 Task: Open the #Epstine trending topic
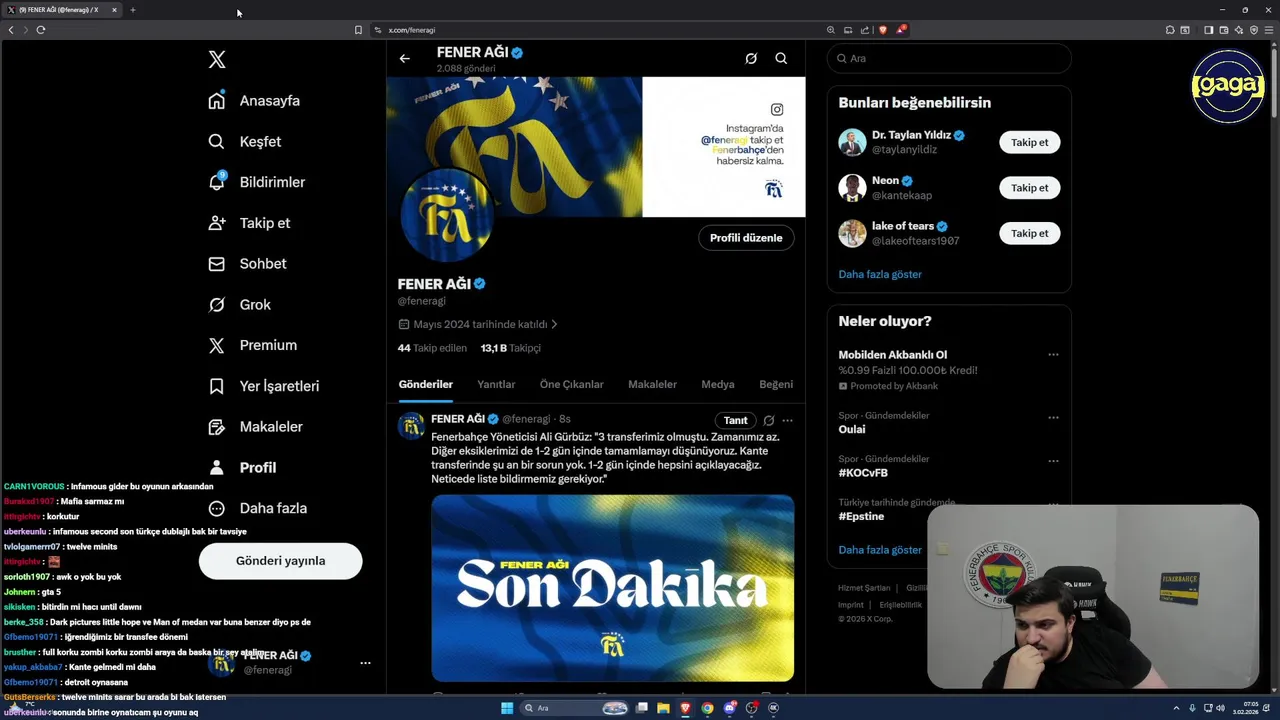coord(861,517)
